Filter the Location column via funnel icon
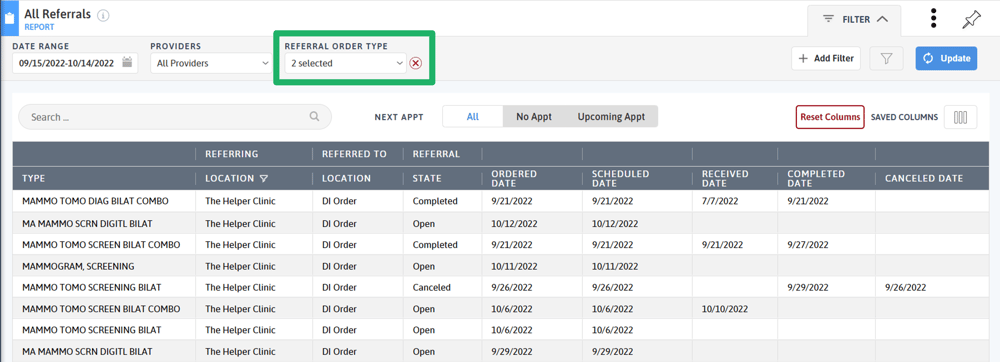 pos(263,178)
